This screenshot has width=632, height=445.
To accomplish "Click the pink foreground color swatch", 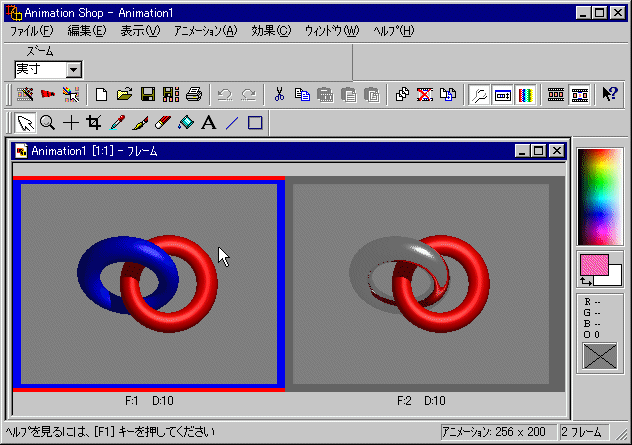I will pyautogui.click(x=594, y=265).
